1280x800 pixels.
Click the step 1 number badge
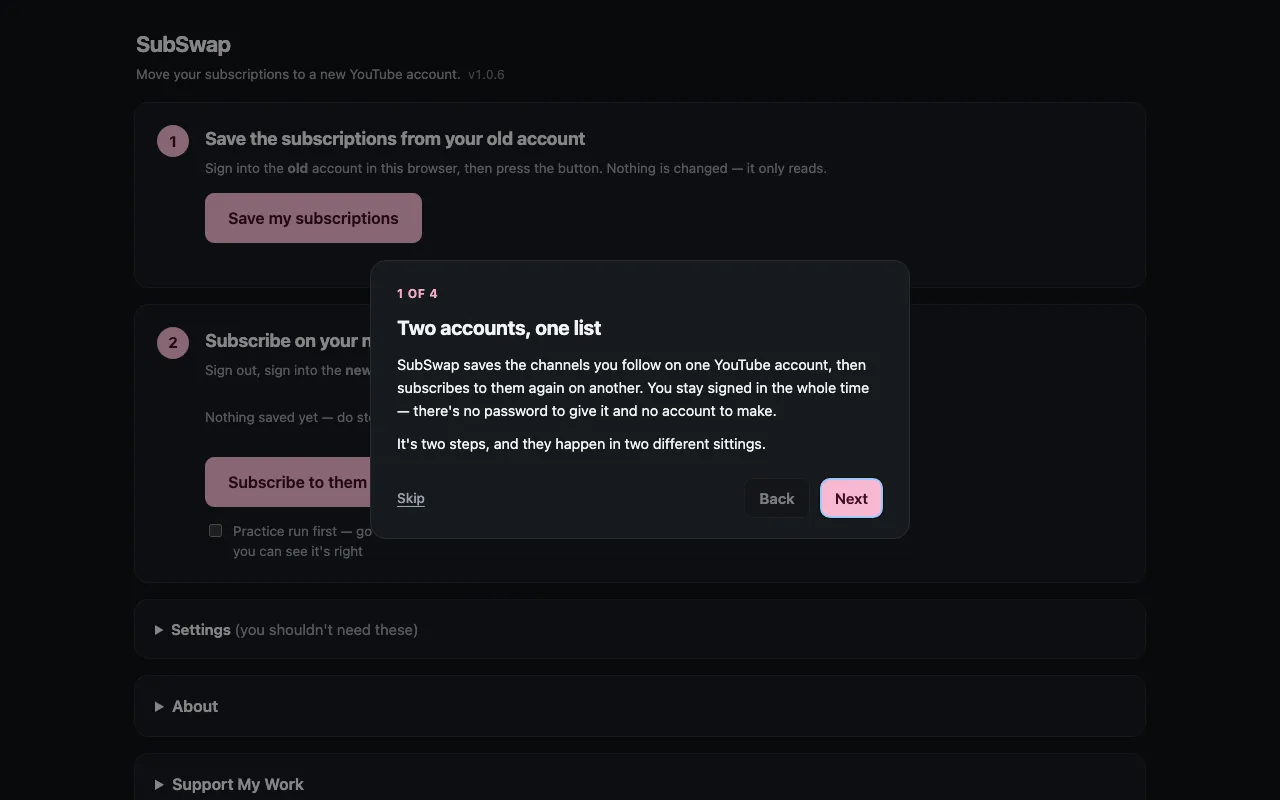[173, 141]
